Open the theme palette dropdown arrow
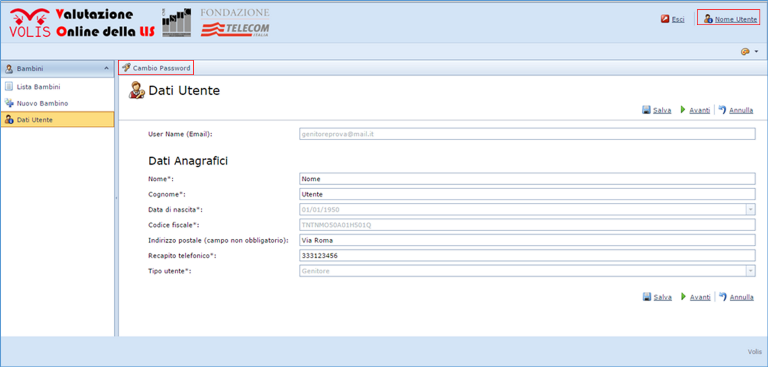 click(757, 51)
